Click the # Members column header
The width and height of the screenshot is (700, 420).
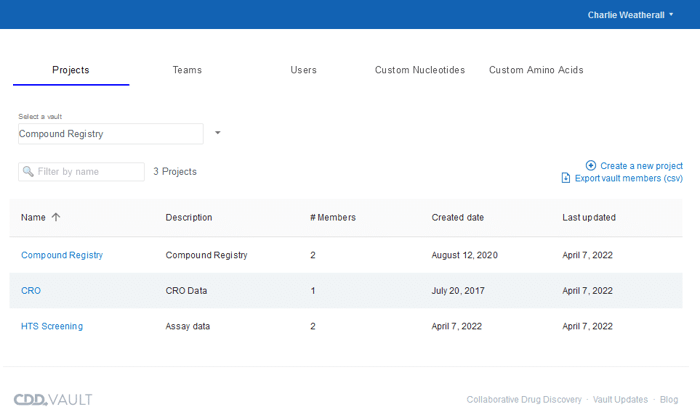333,217
